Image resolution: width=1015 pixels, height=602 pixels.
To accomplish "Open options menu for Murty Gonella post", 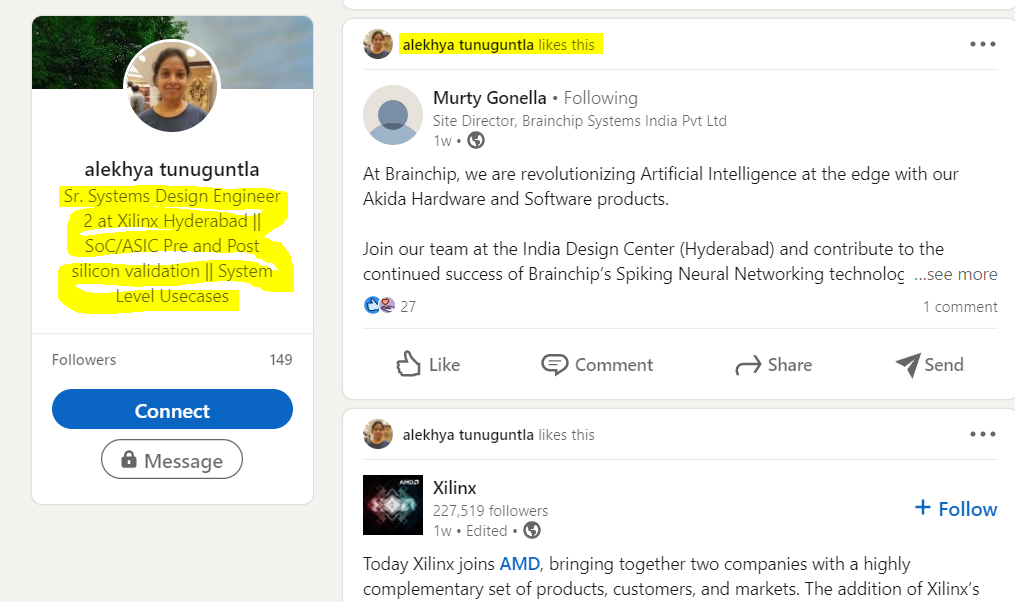I will (983, 44).
